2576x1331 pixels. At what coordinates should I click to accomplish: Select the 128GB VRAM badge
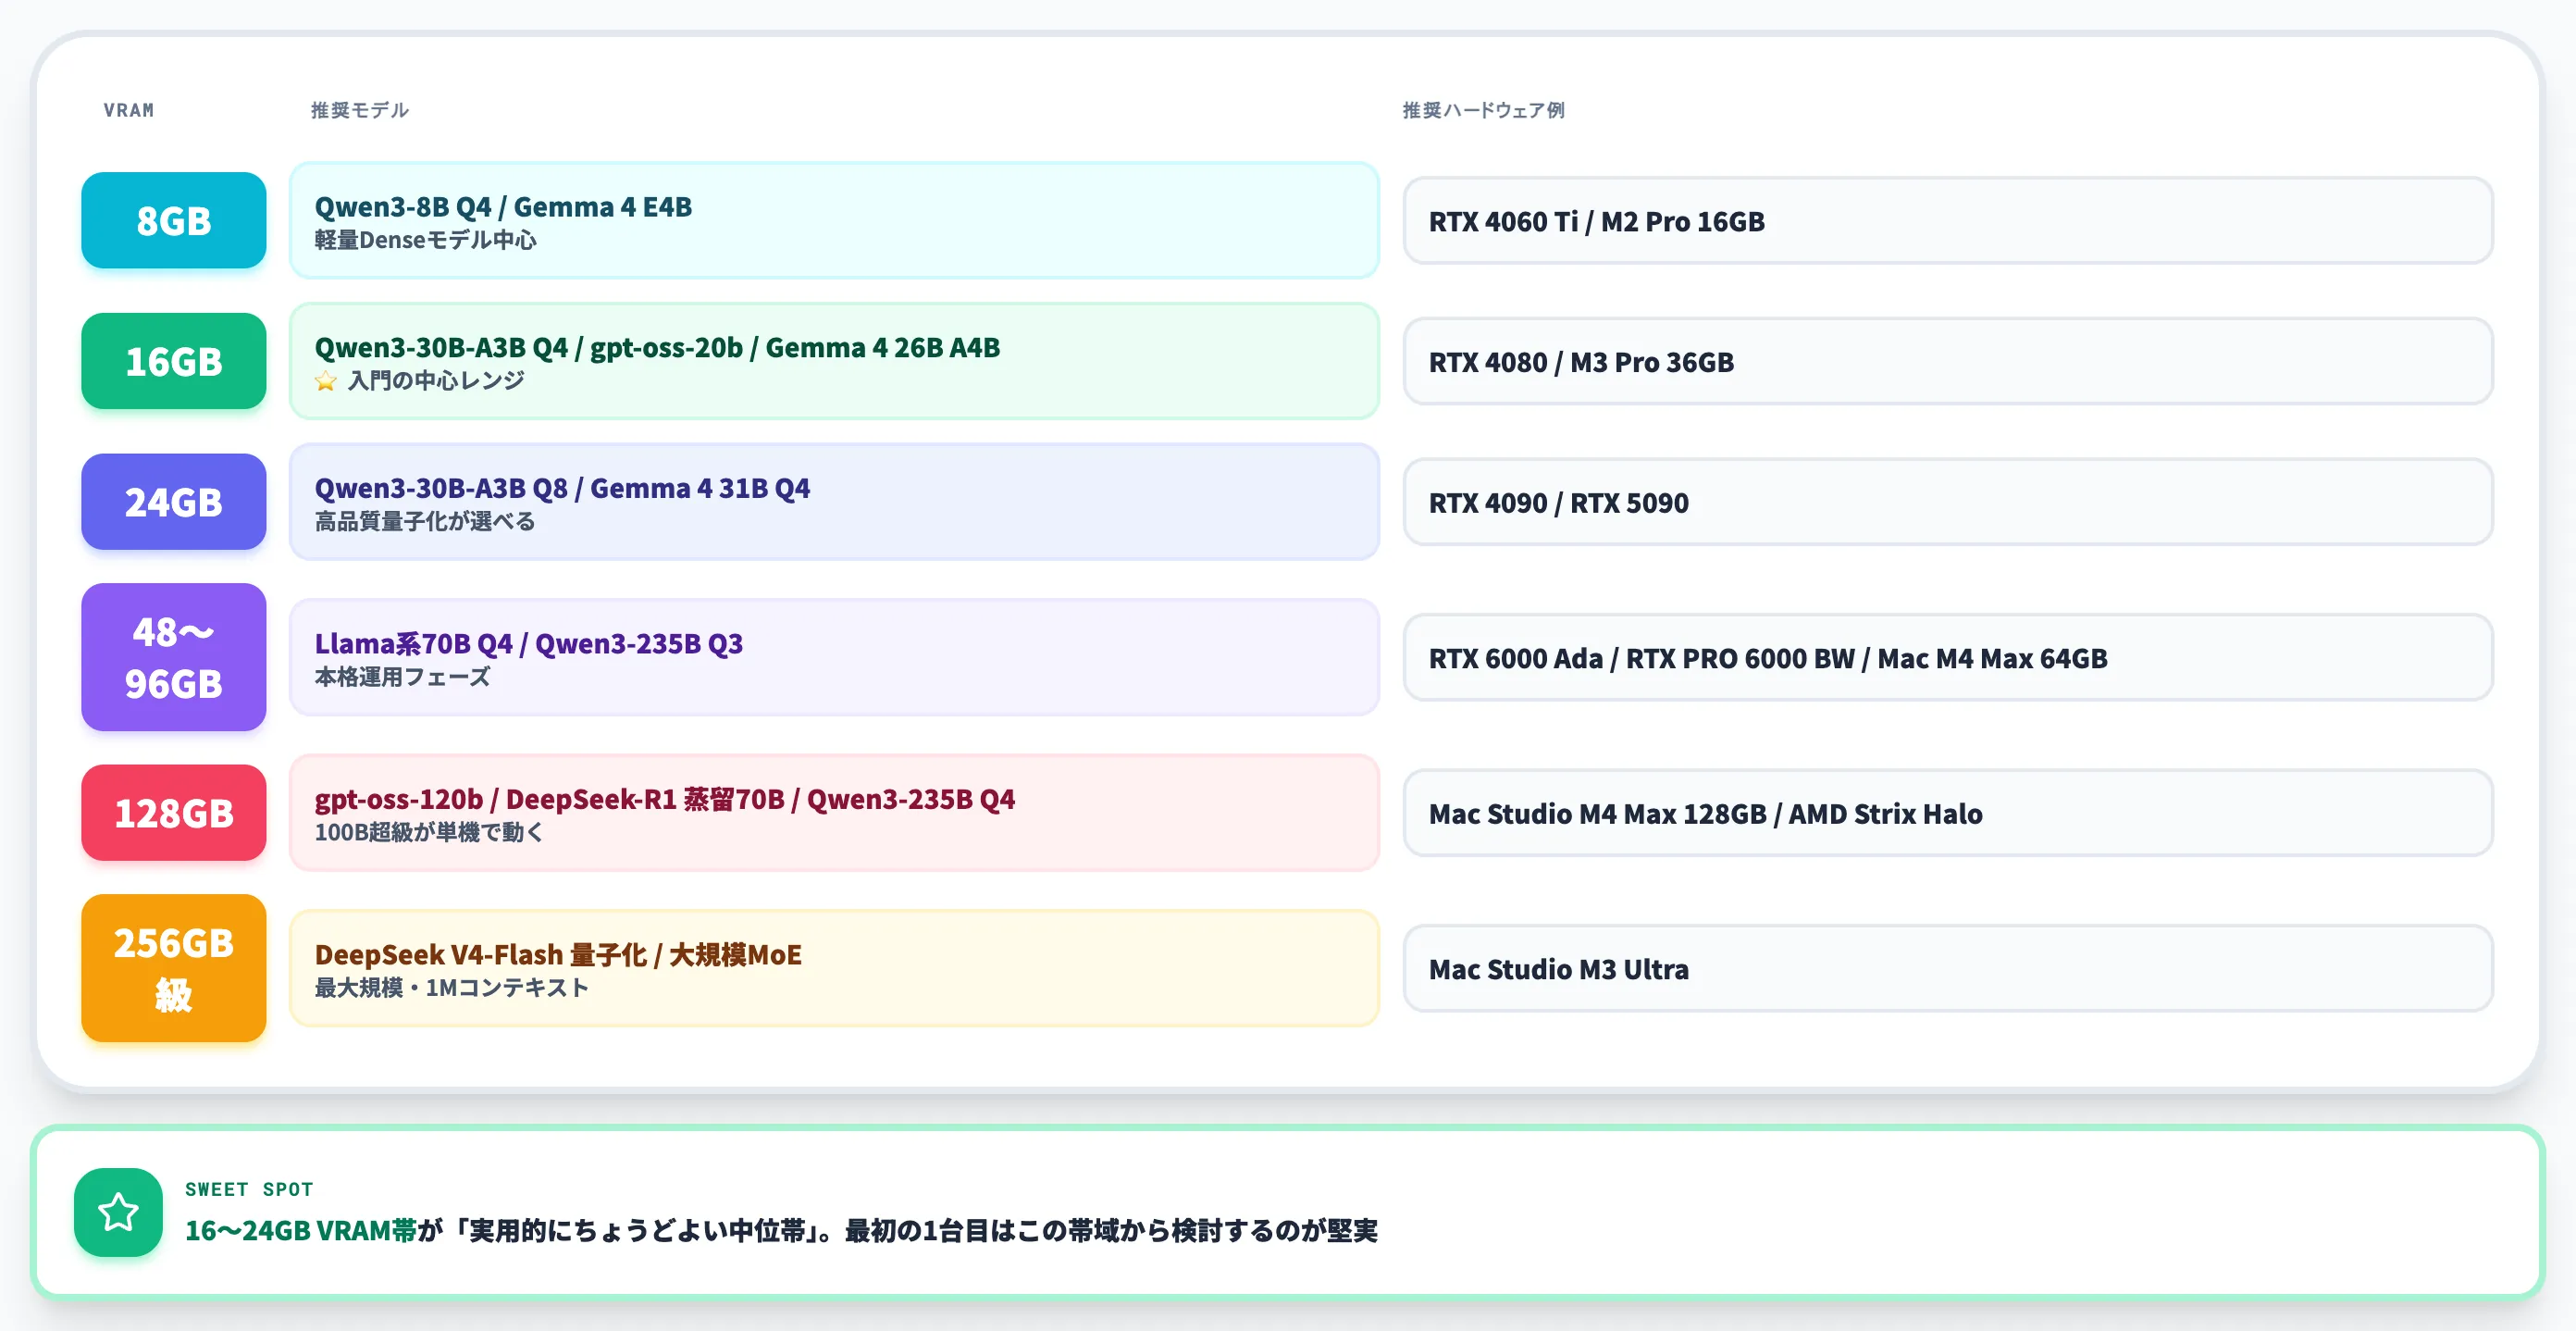click(174, 813)
